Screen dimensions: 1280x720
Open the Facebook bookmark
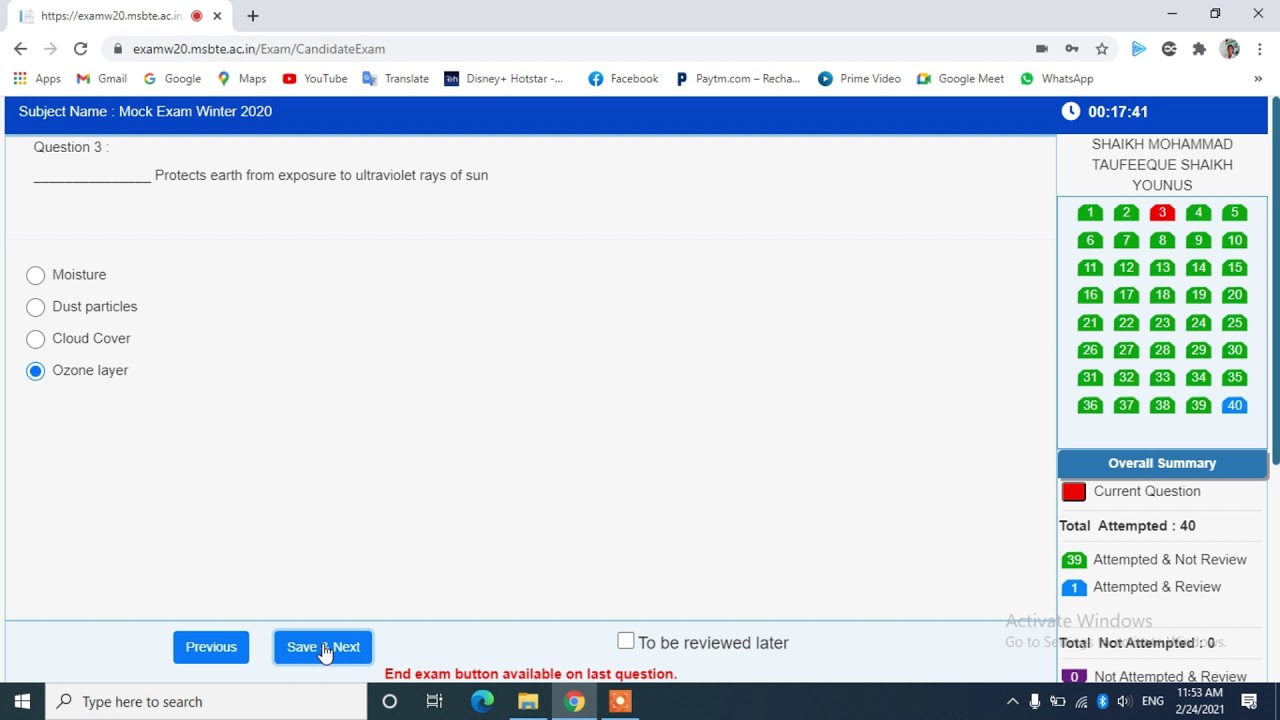pos(623,78)
